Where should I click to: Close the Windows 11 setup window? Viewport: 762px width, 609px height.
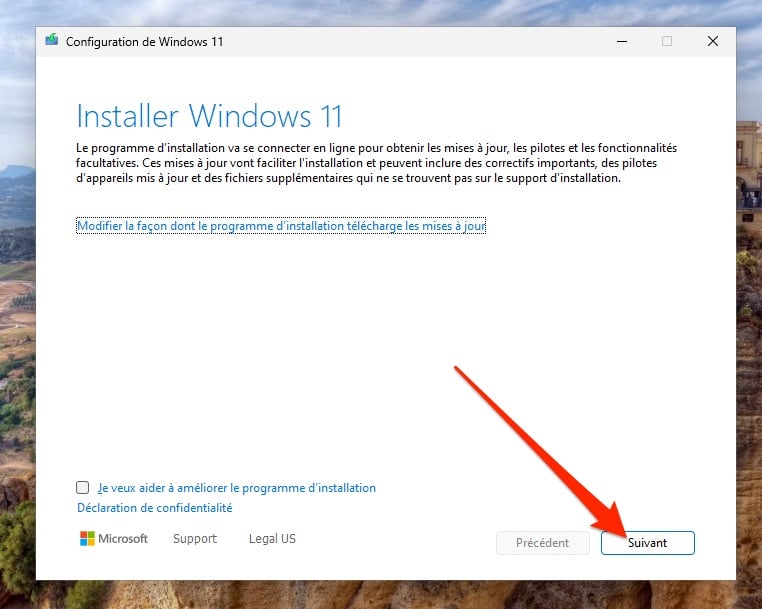[713, 41]
